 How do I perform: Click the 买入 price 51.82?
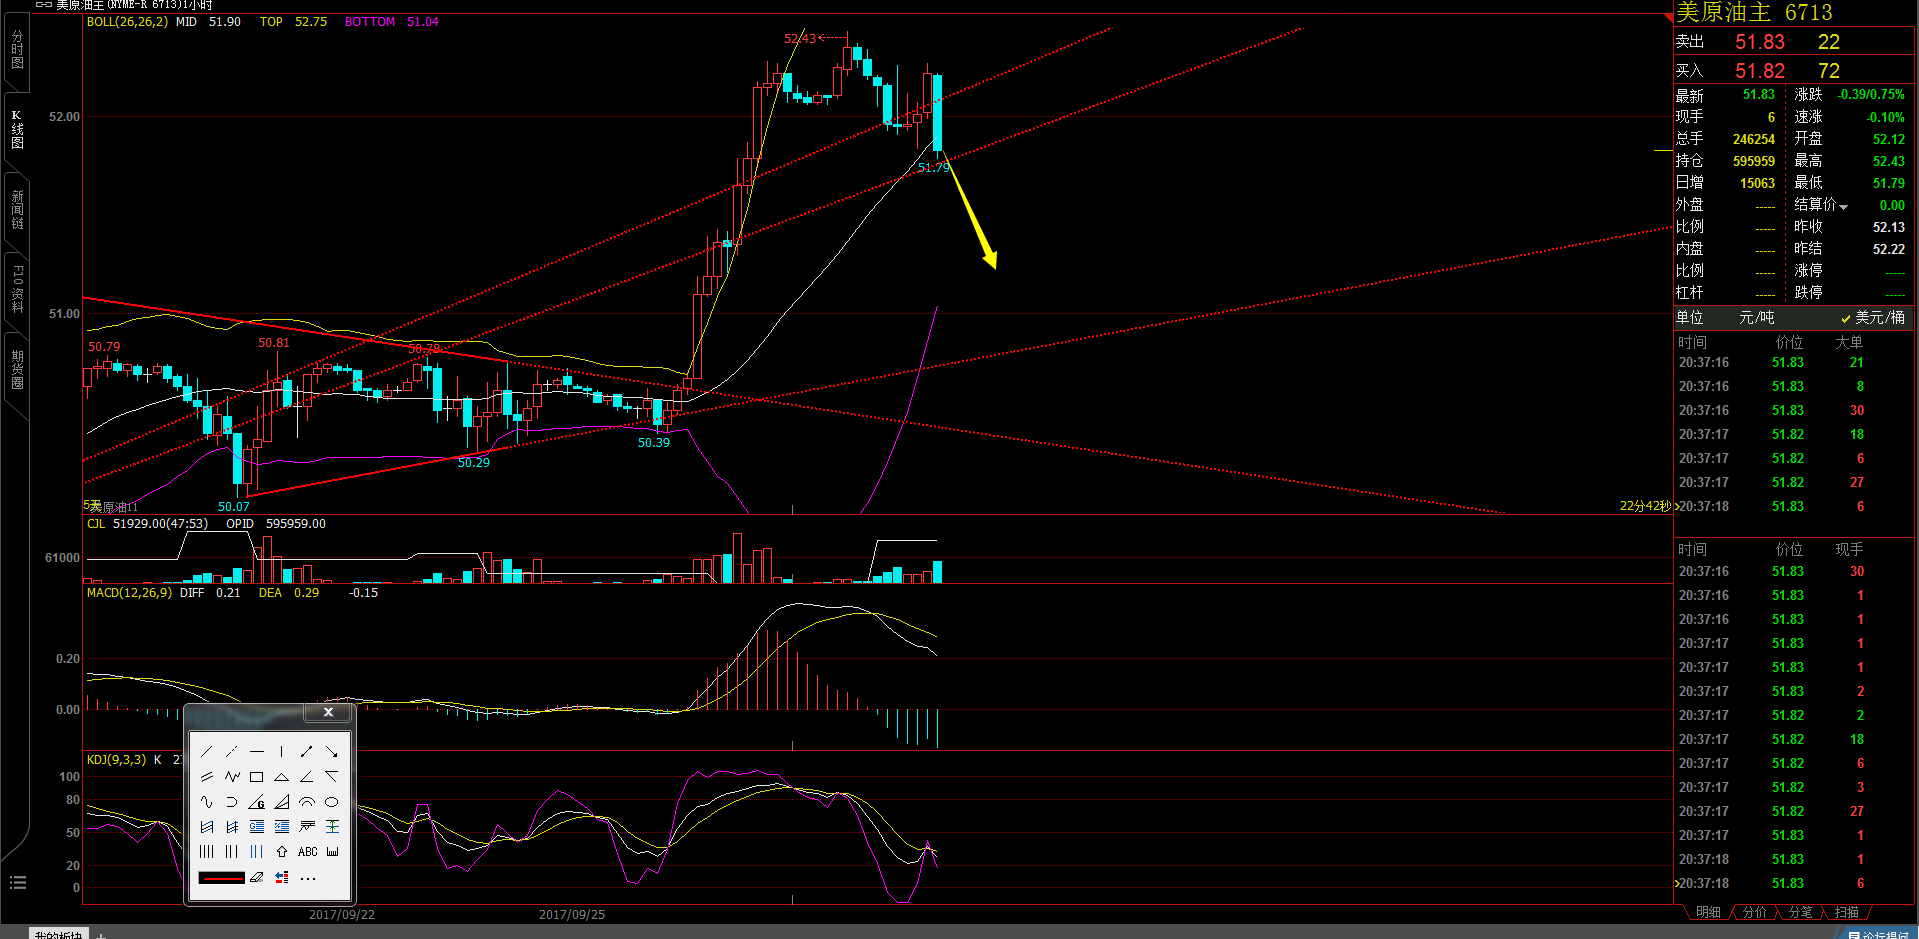1760,71
